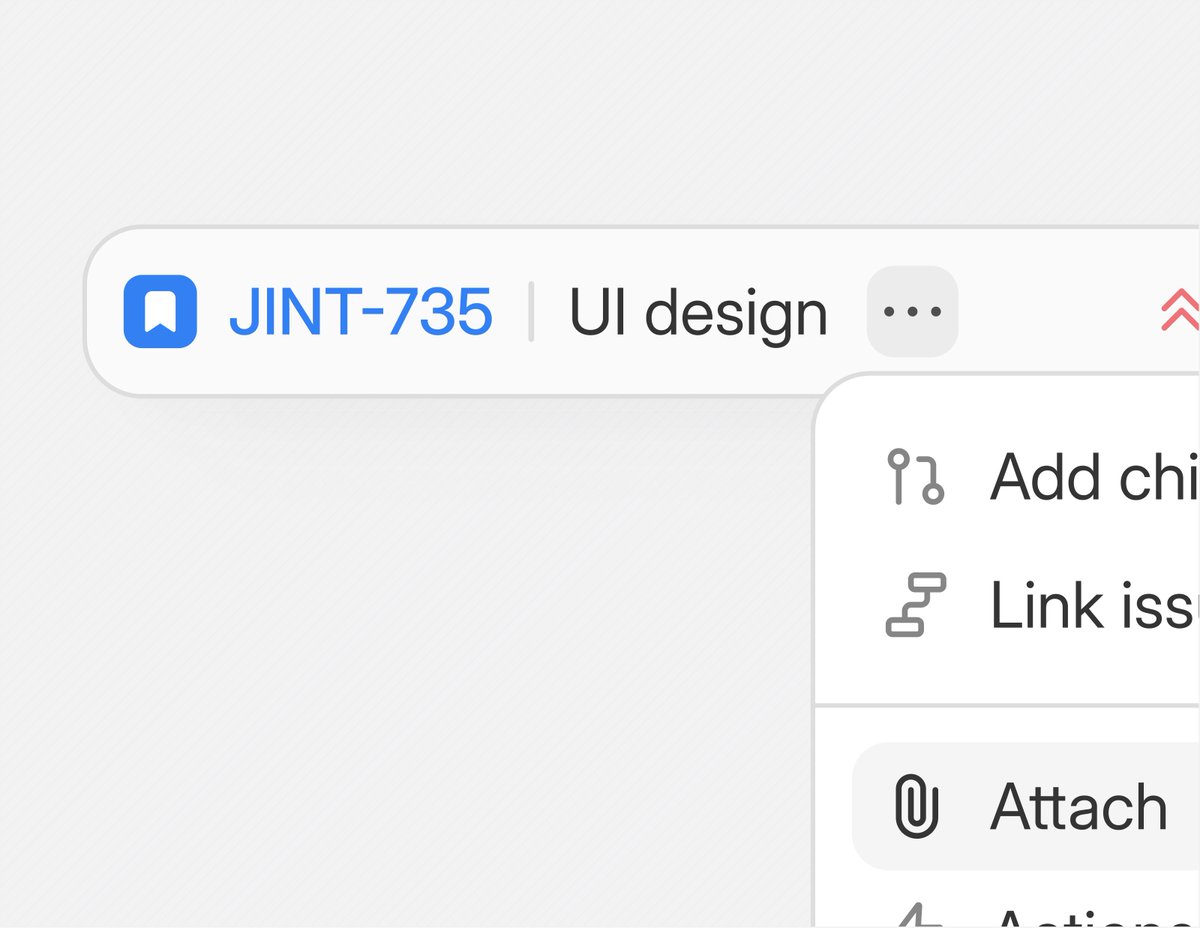Image resolution: width=1200 pixels, height=928 pixels.
Task: Click the lightning bolt icon at menu bottom
Action: (x=916, y=916)
